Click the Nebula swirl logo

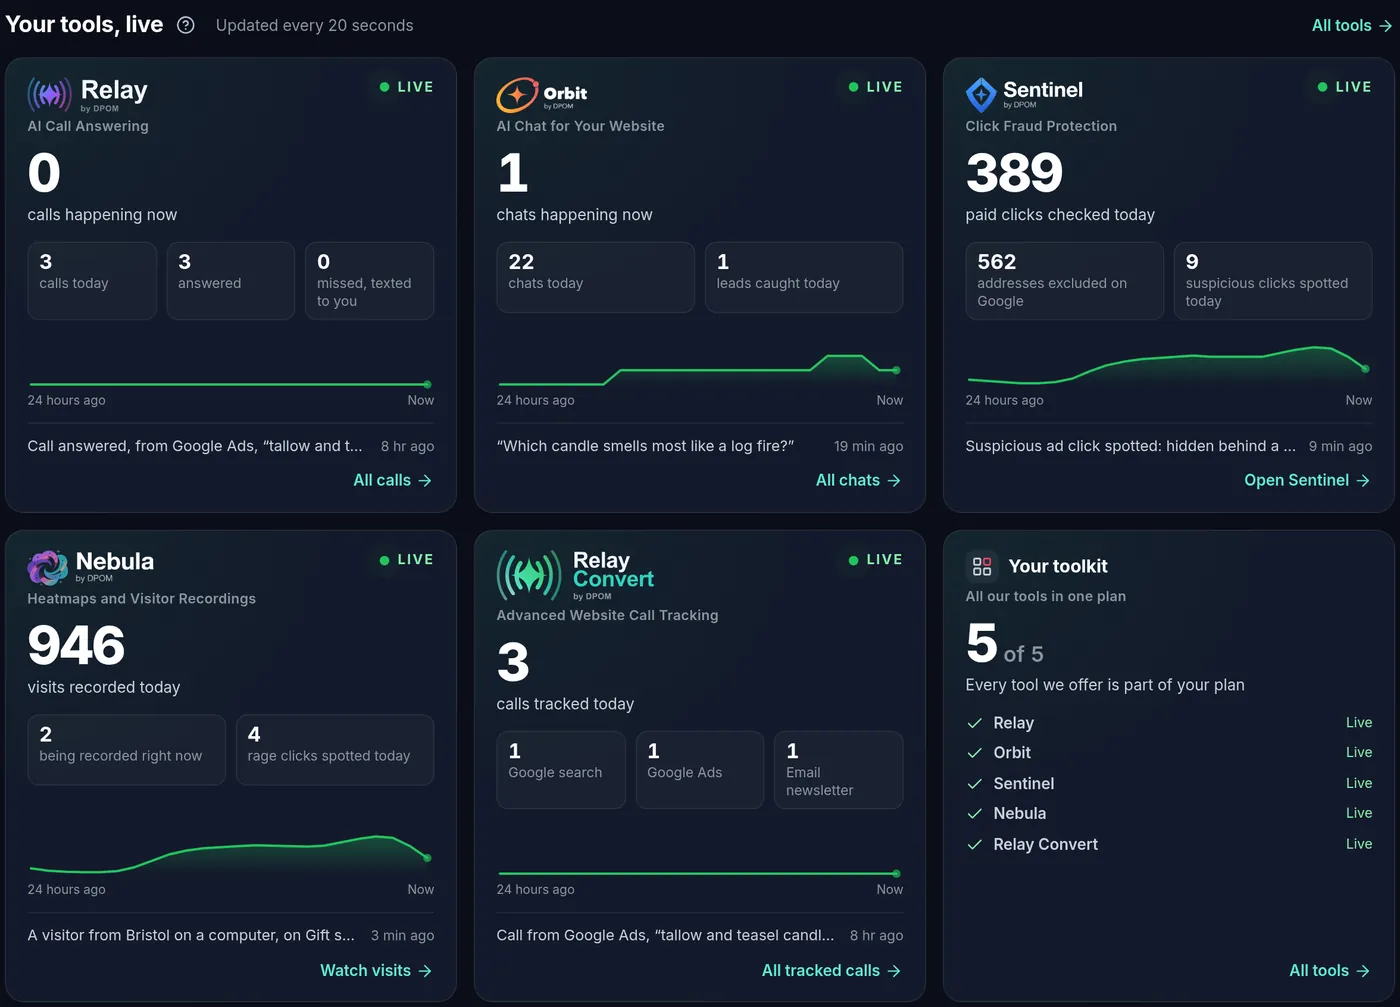[48, 567]
